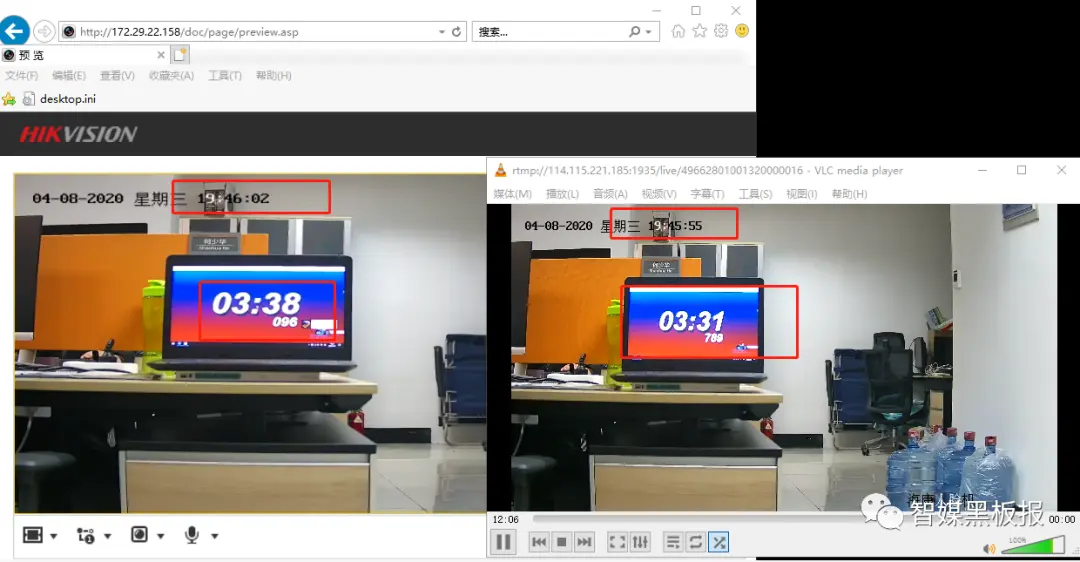Toggle VLC loop/repeat mode

click(696, 542)
